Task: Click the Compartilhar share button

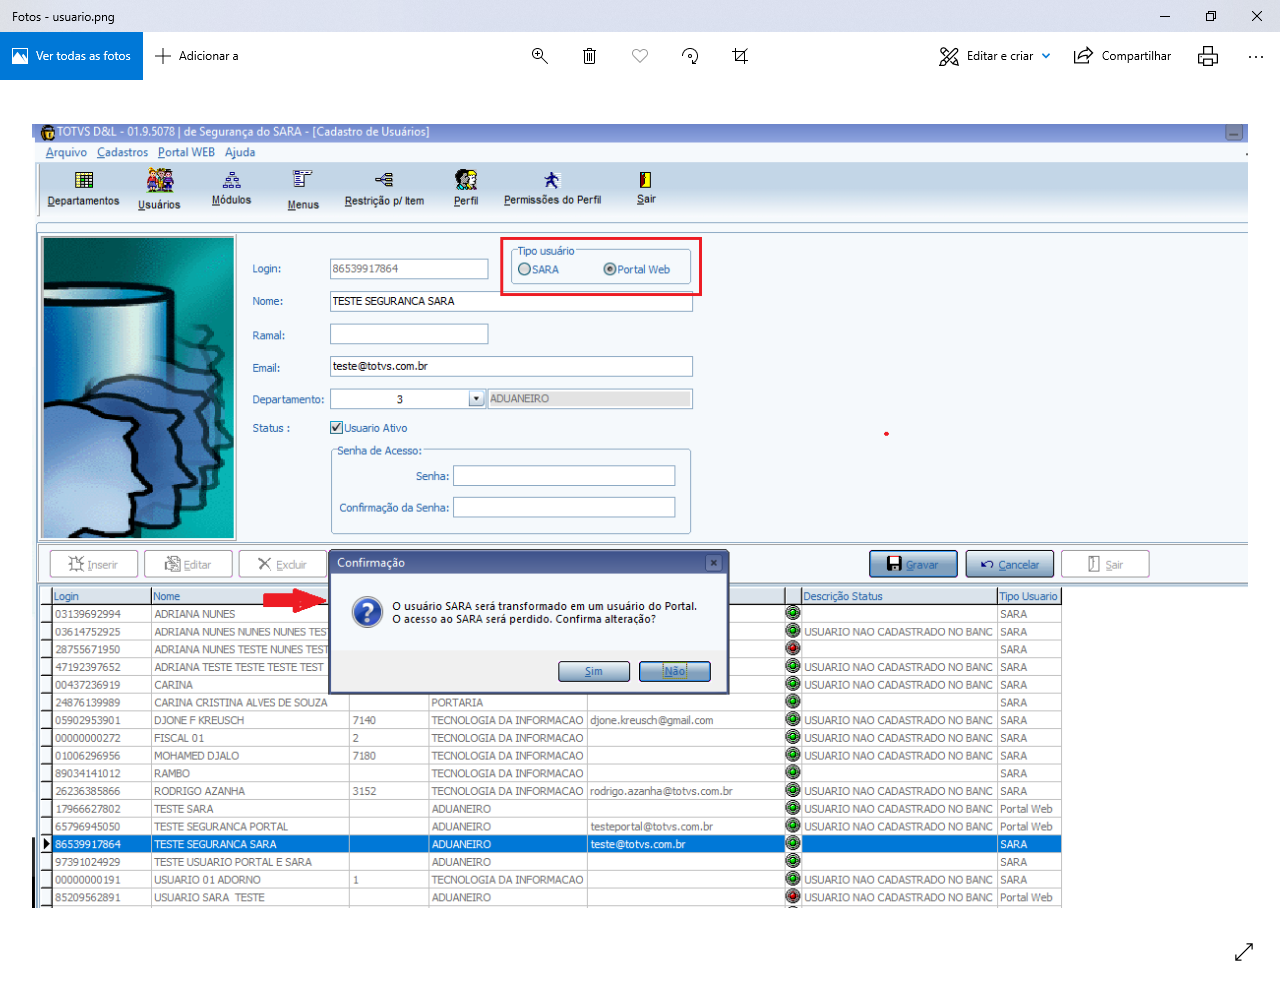Action: pos(1122,56)
